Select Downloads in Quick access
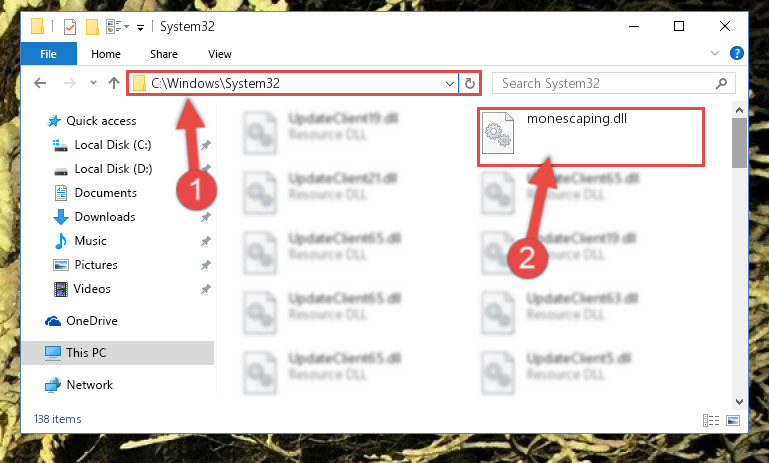This screenshot has width=769, height=463. pyautogui.click(x=104, y=217)
